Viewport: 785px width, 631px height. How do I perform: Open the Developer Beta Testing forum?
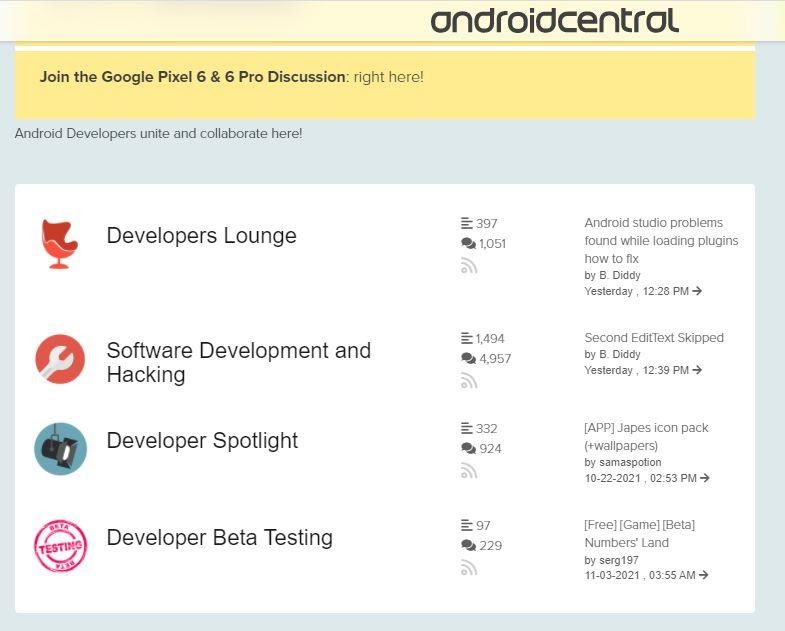pyautogui.click(x=220, y=537)
